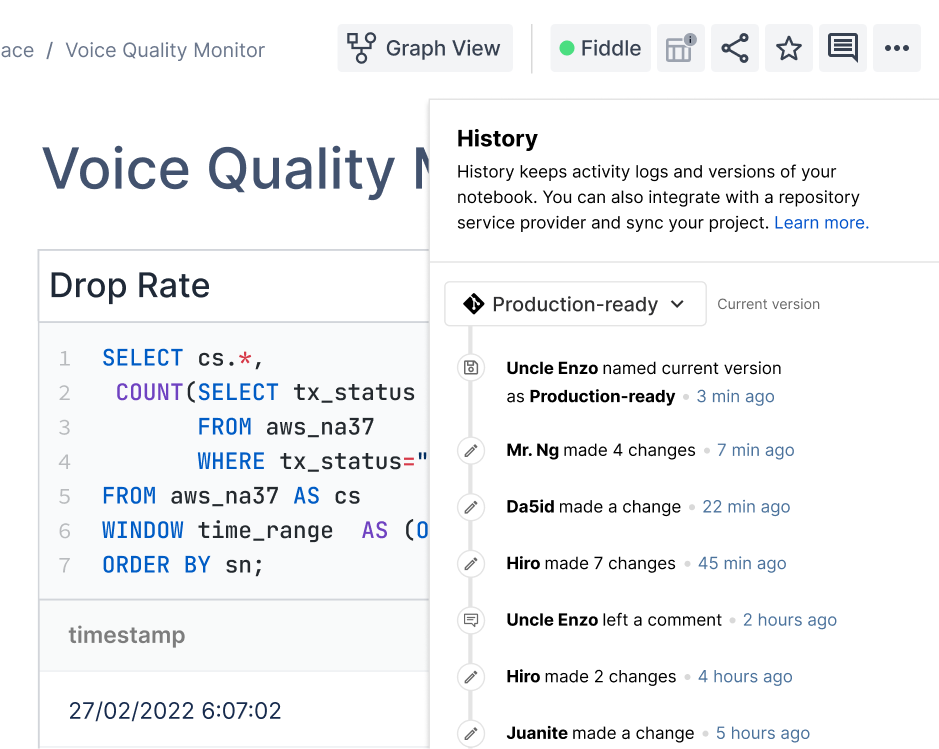Toggle the star to favorite the notebook
The height and width of the screenshot is (749, 939).
coord(789,48)
